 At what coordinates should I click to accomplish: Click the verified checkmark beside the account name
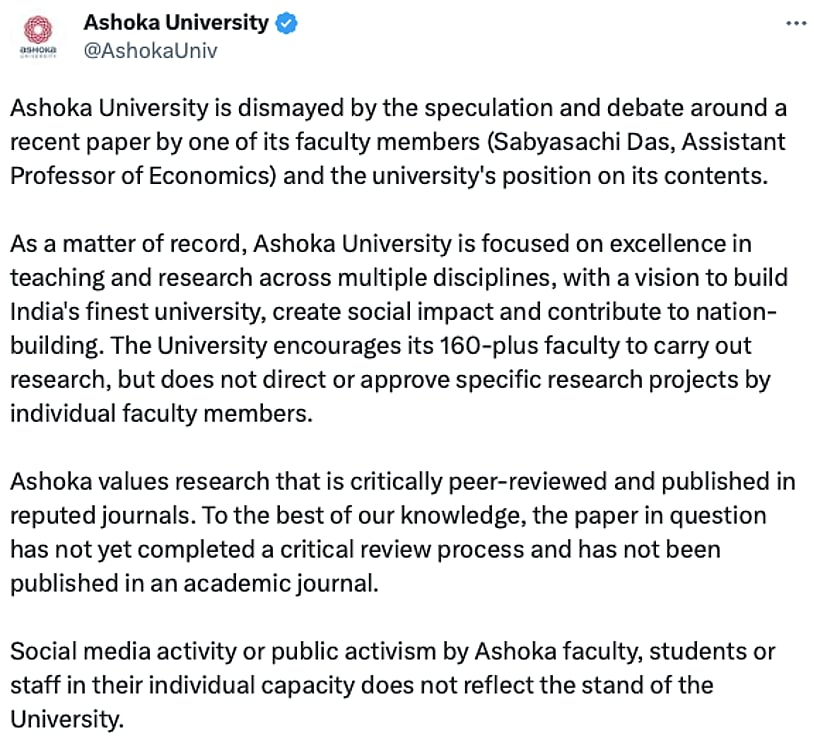[x=286, y=22]
